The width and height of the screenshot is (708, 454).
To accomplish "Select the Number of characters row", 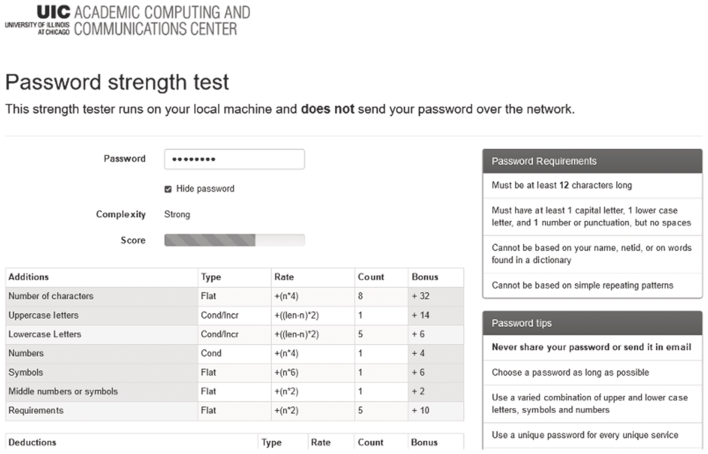I will pyautogui.click(x=234, y=296).
